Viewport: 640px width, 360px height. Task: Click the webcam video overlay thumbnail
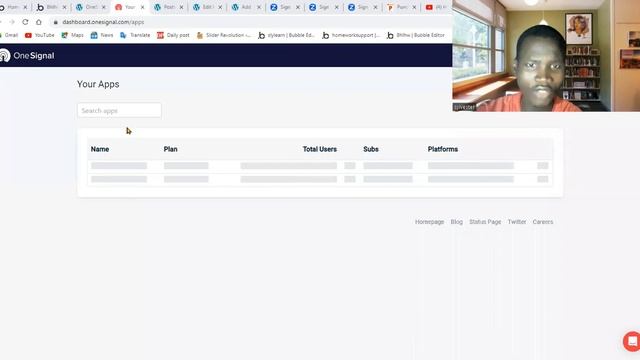click(546, 56)
